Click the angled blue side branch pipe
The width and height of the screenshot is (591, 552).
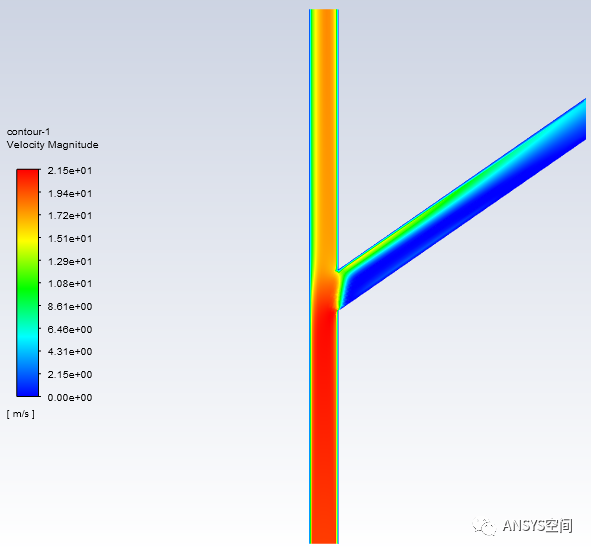(x=462, y=204)
